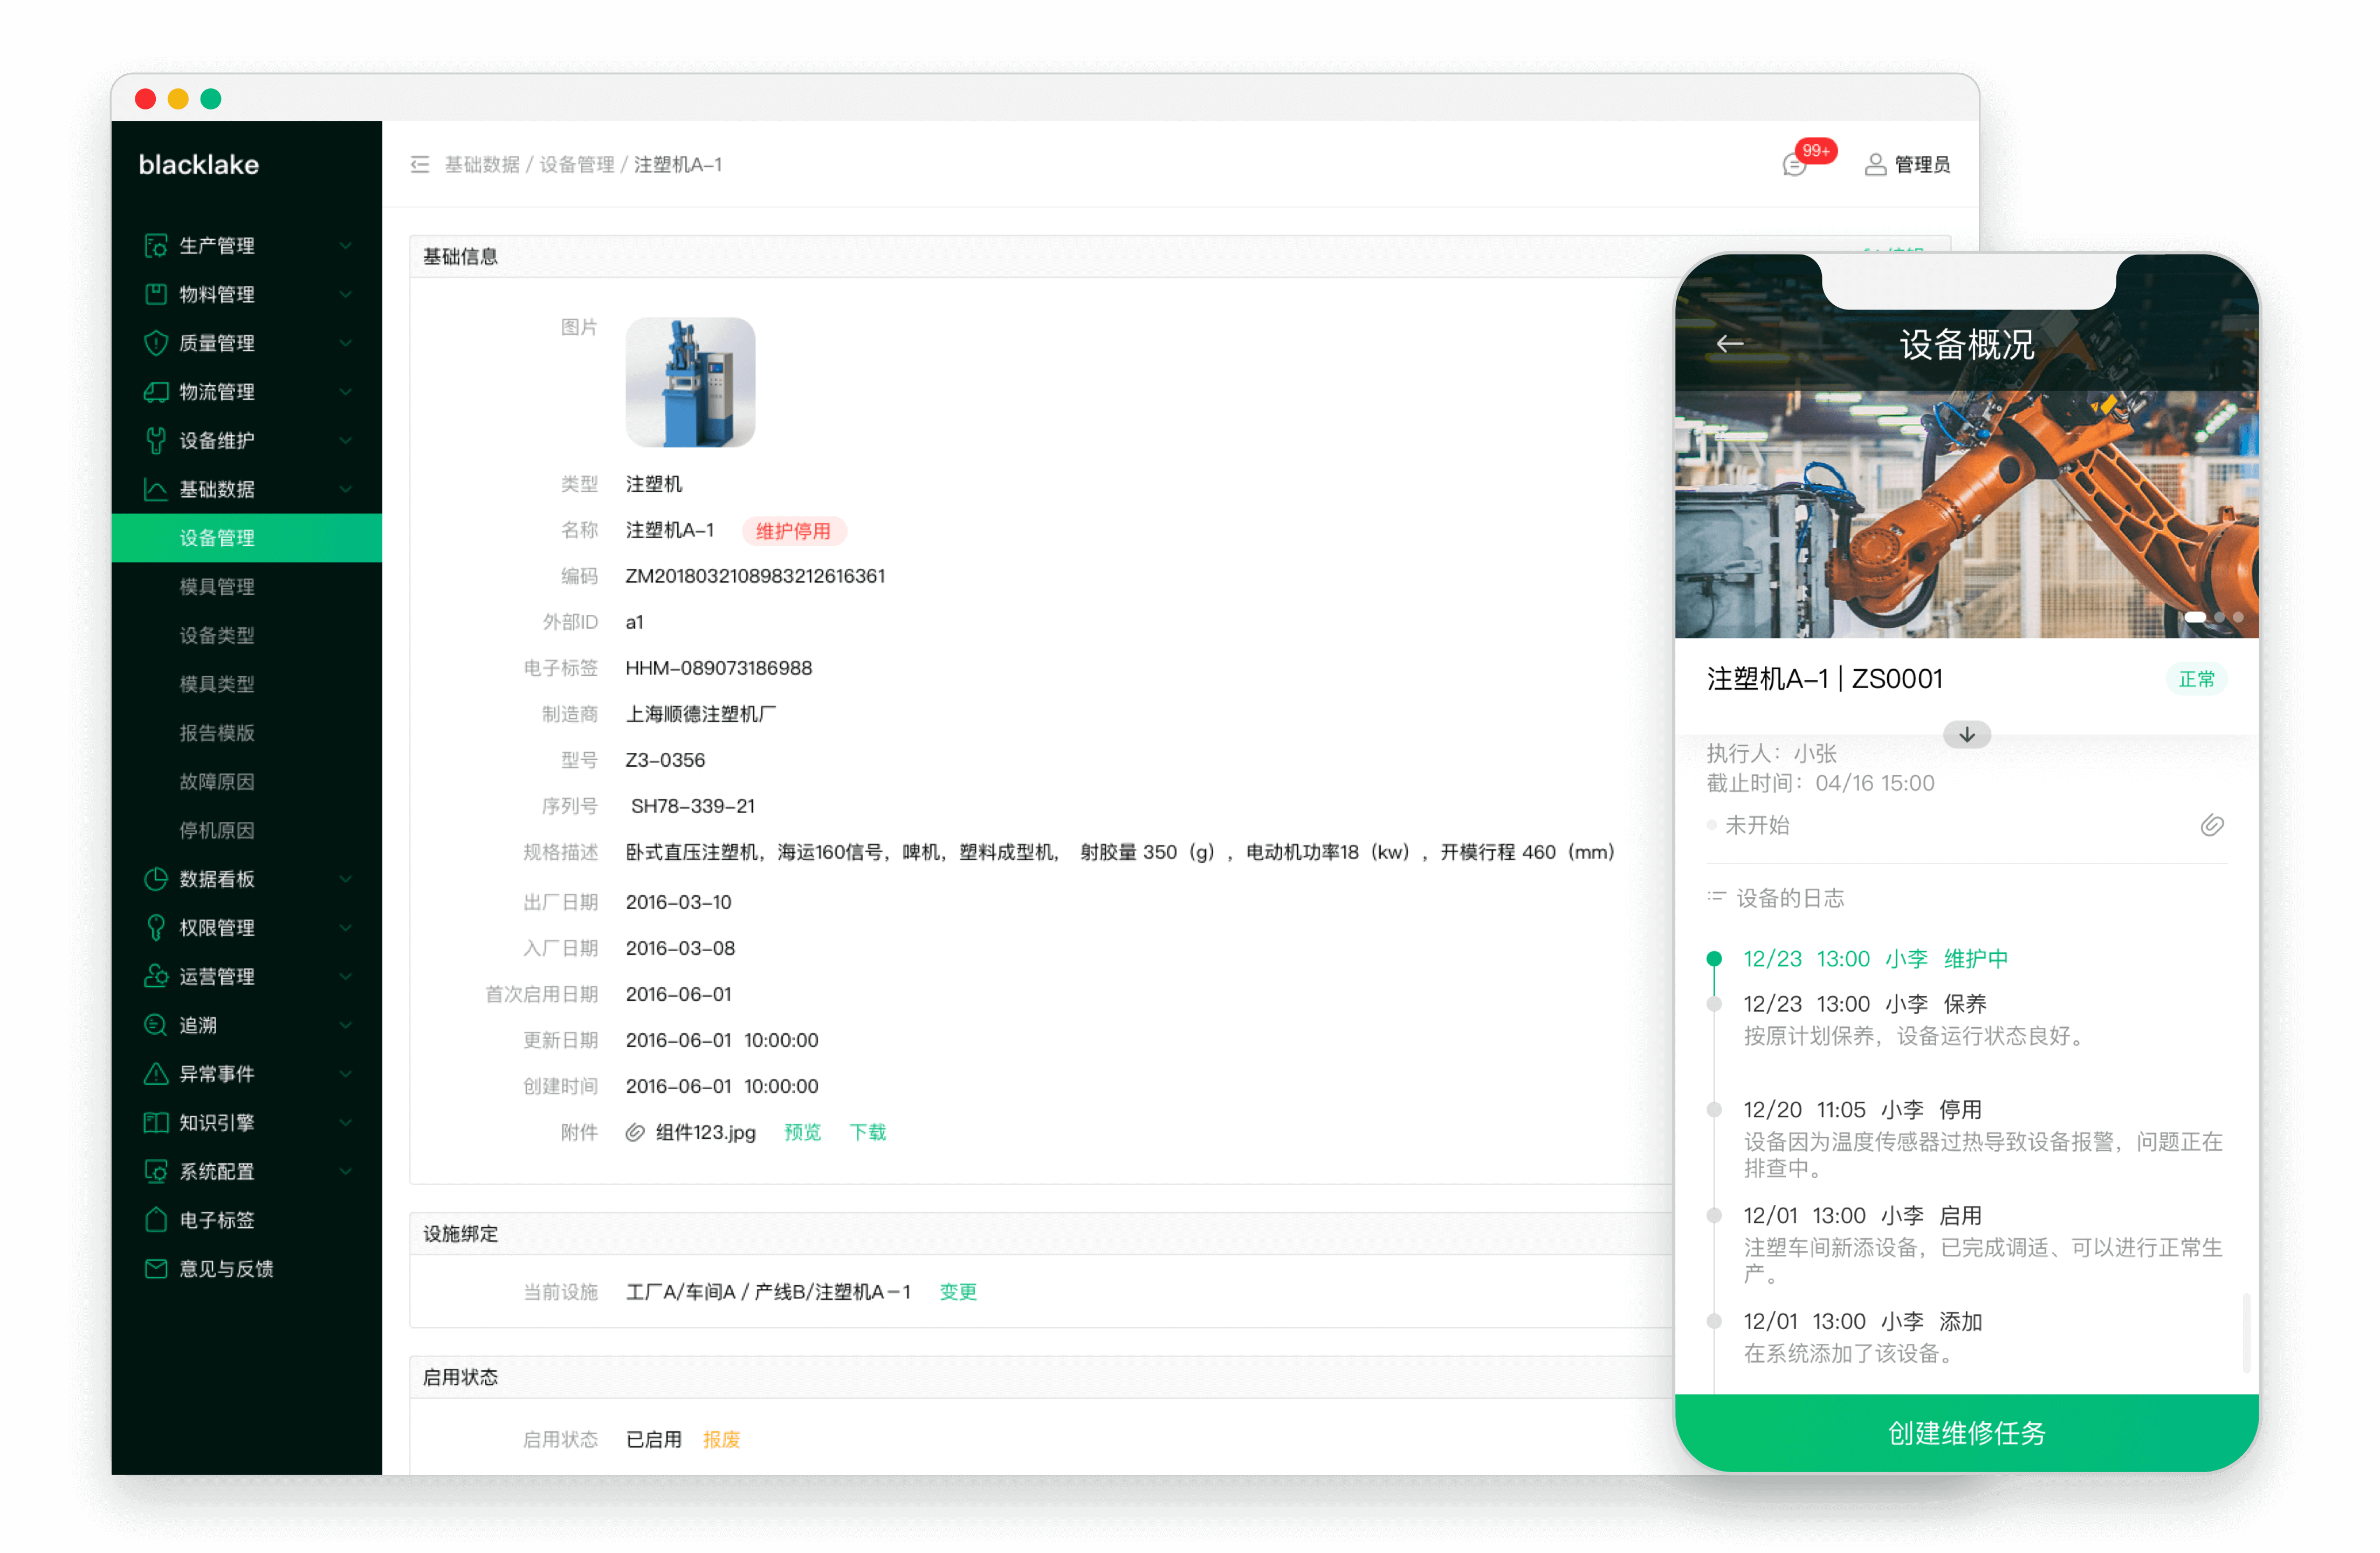This screenshot has height=1553, width=2380.
Task: Click 设备管理 in the breadcrumb
Action: pyautogui.click(x=577, y=165)
